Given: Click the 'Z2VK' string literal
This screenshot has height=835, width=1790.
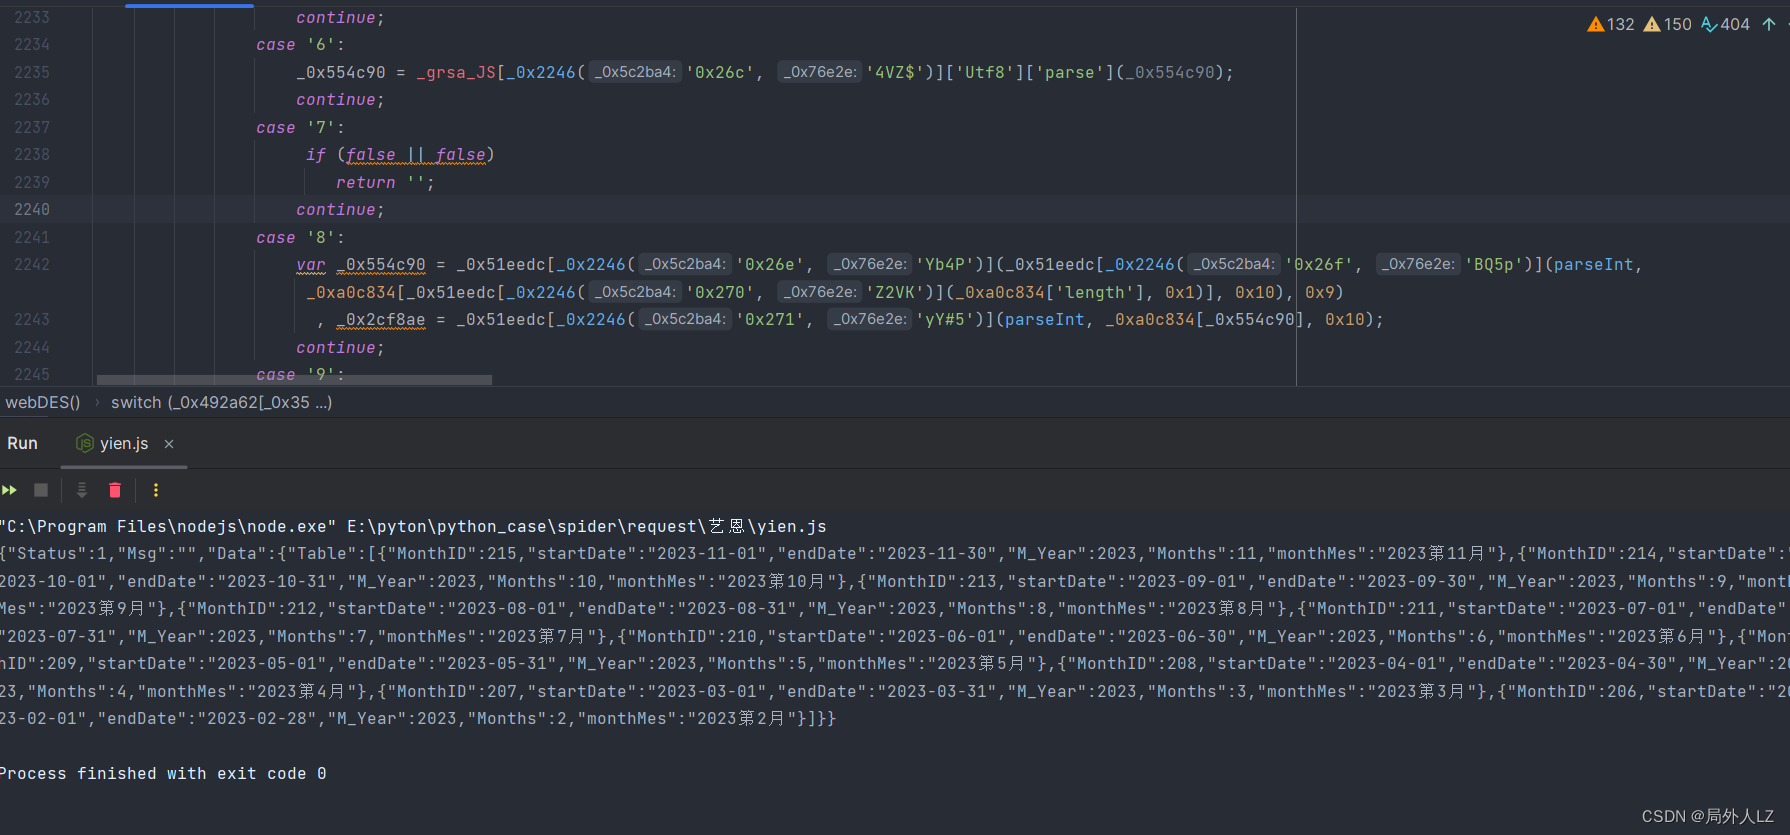Looking at the screenshot, I should click(895, 293).
